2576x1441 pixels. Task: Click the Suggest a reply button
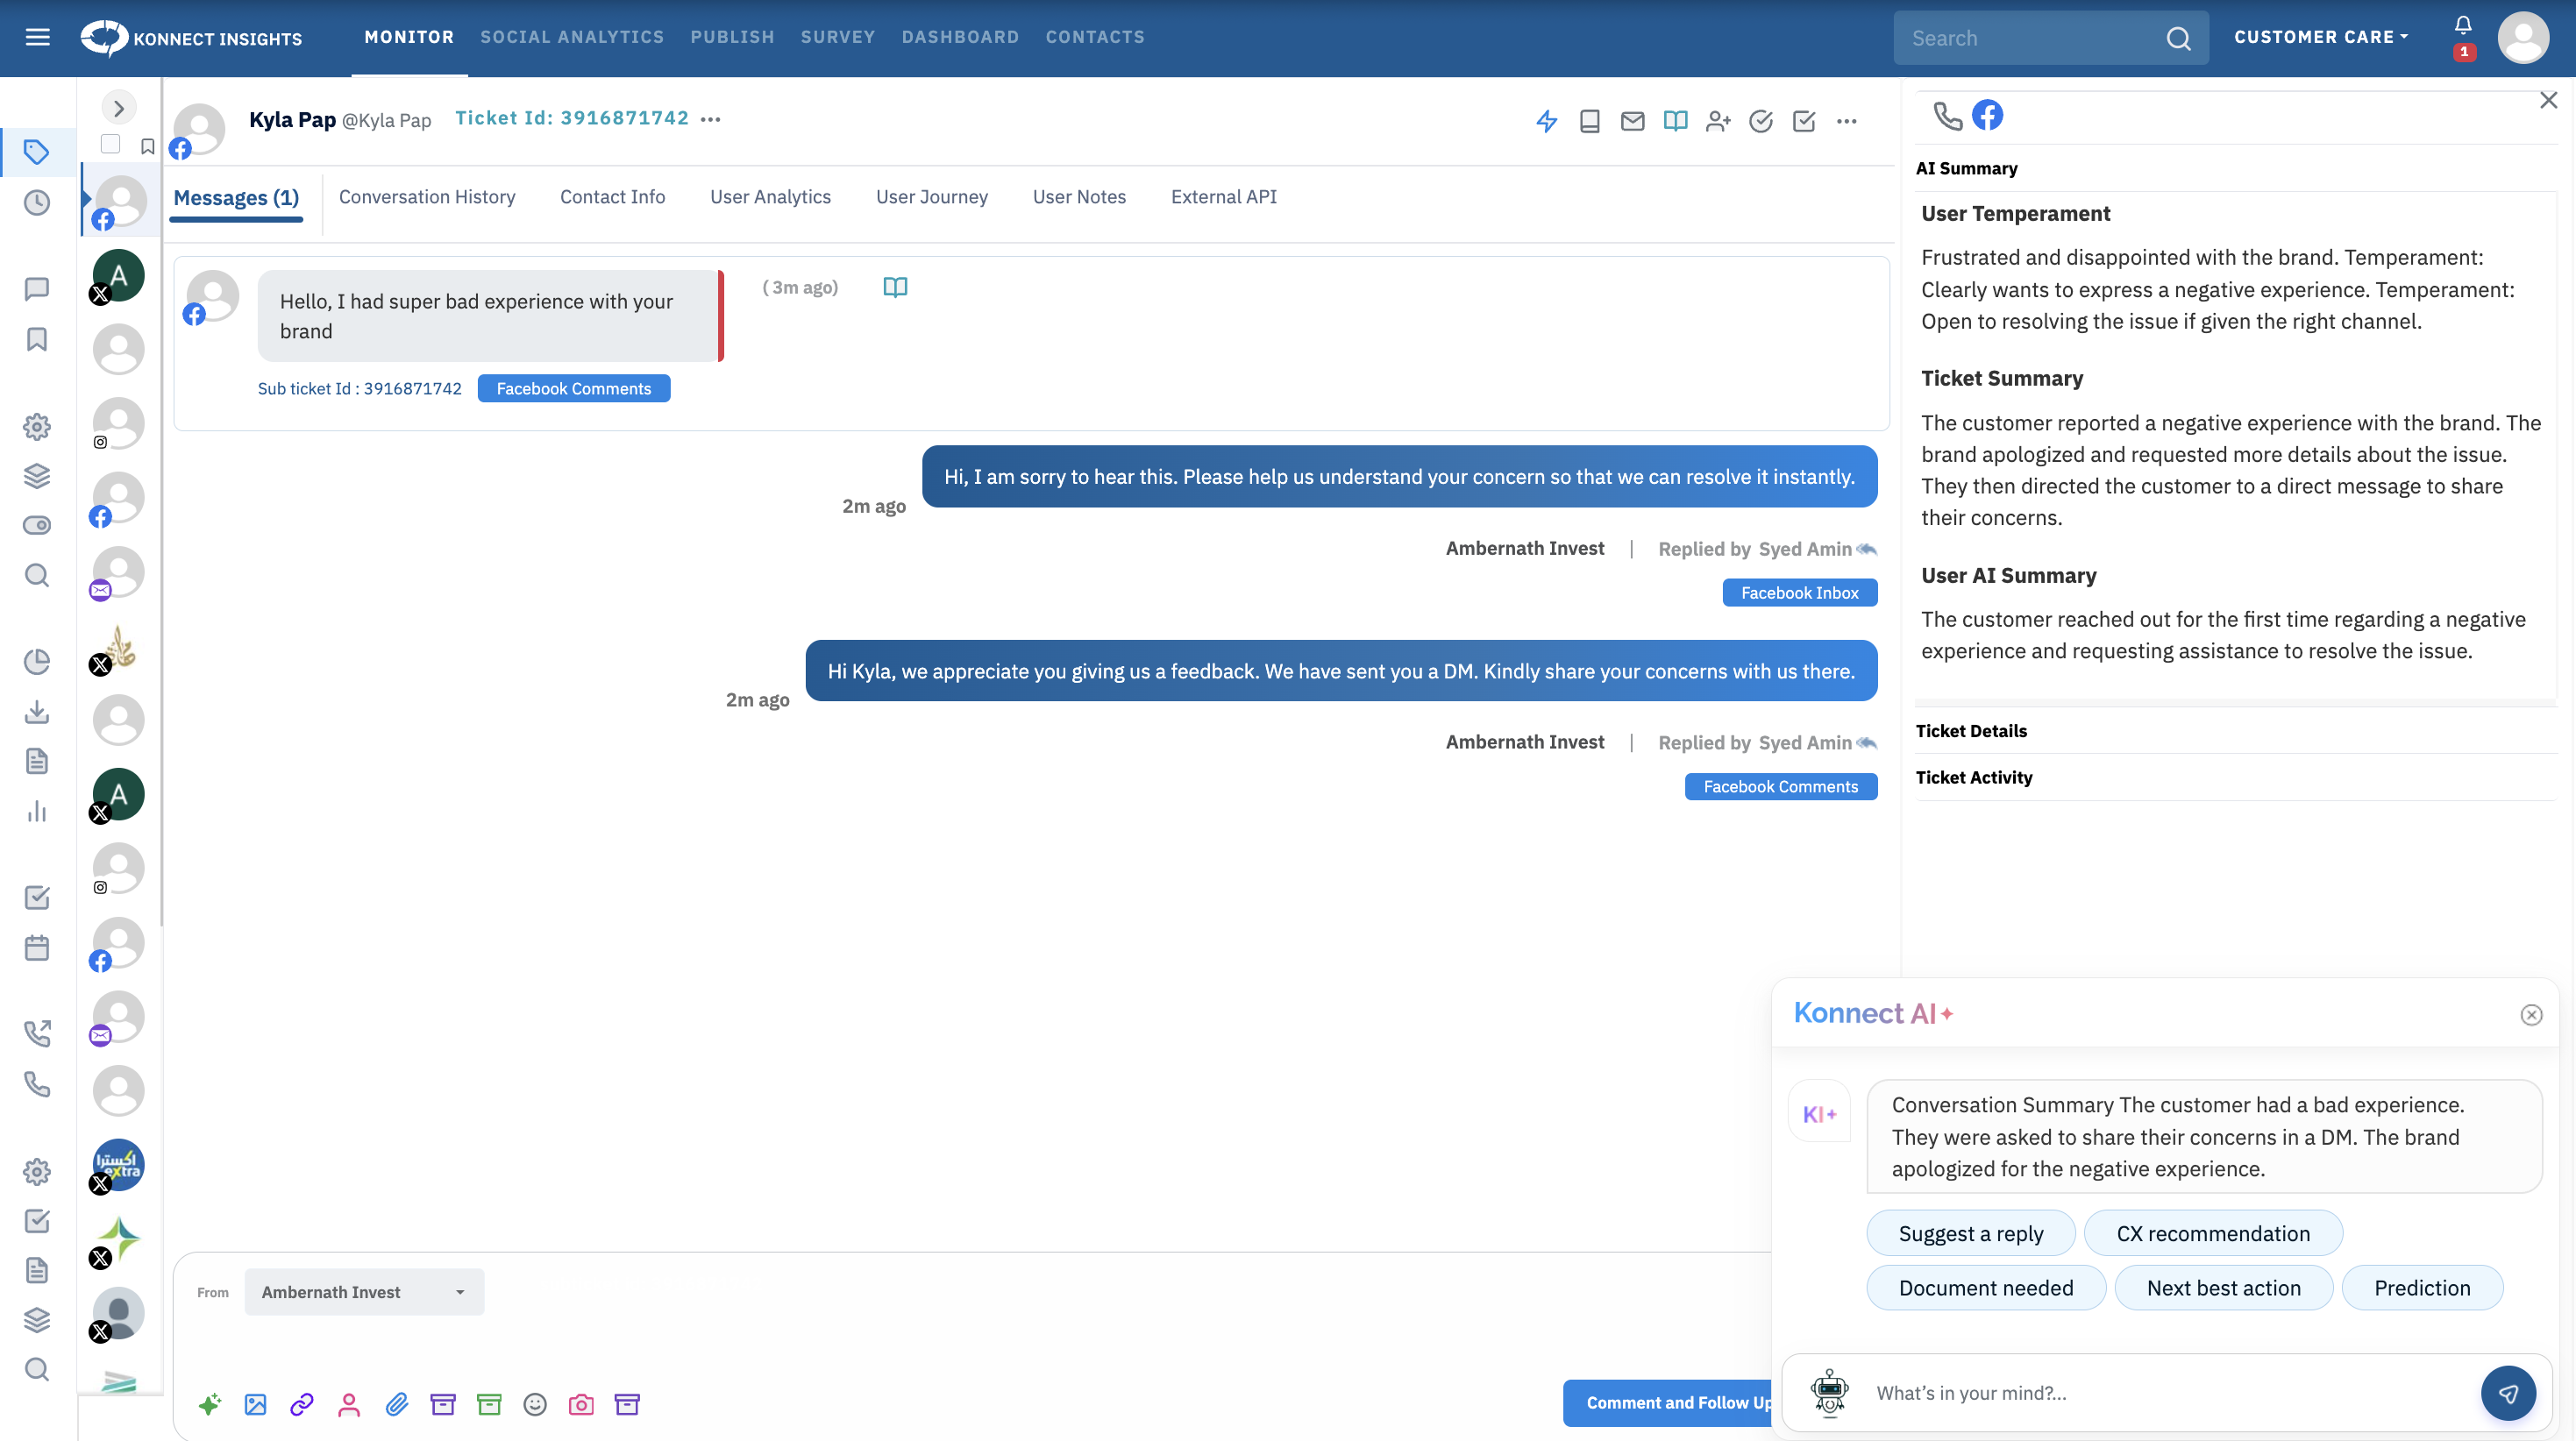tap(1970, 1233)
